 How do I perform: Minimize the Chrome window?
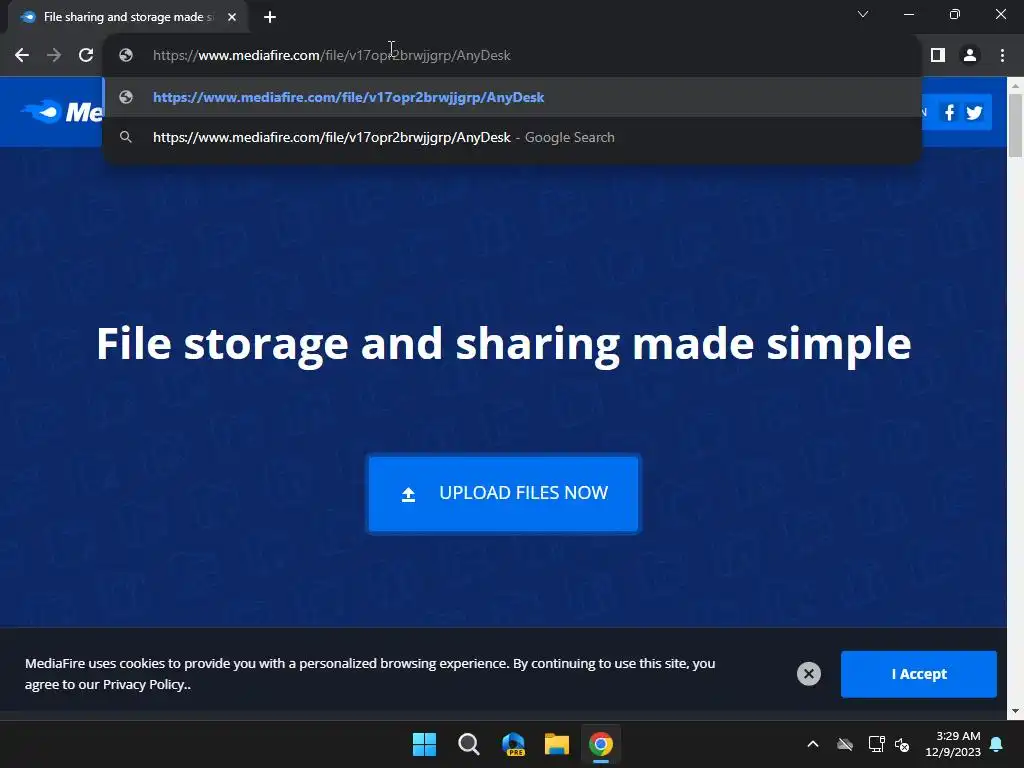point(908,14)
